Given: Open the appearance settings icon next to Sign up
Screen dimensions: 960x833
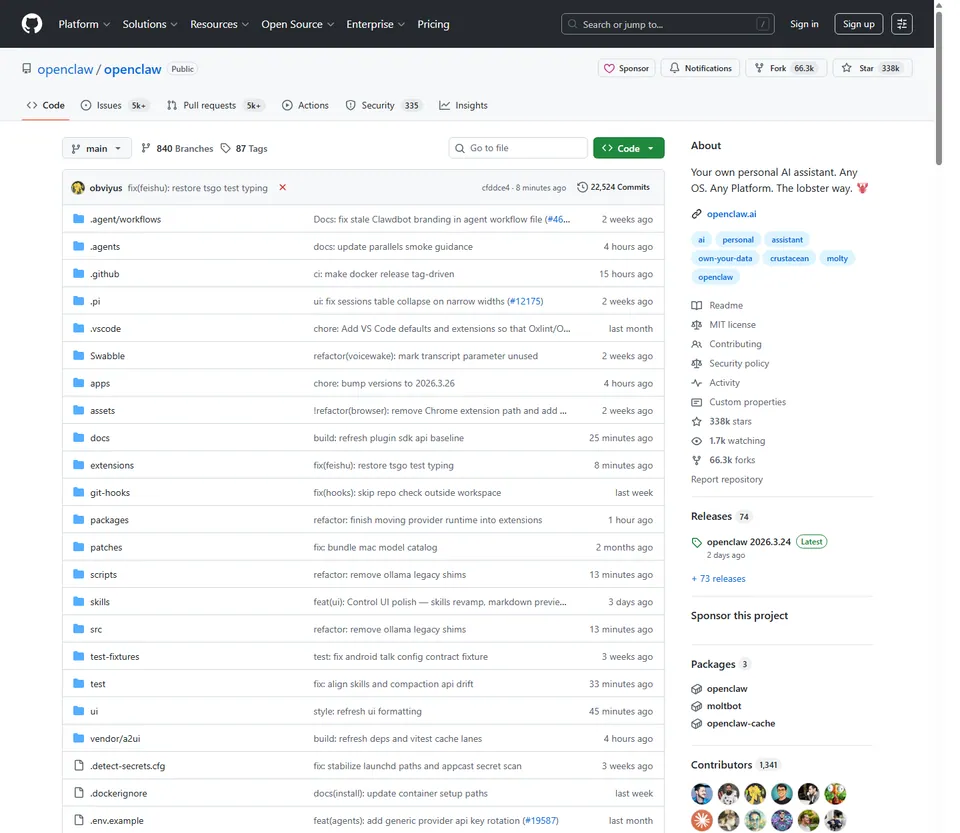Looking at the screenshot, I should (902, 24).
